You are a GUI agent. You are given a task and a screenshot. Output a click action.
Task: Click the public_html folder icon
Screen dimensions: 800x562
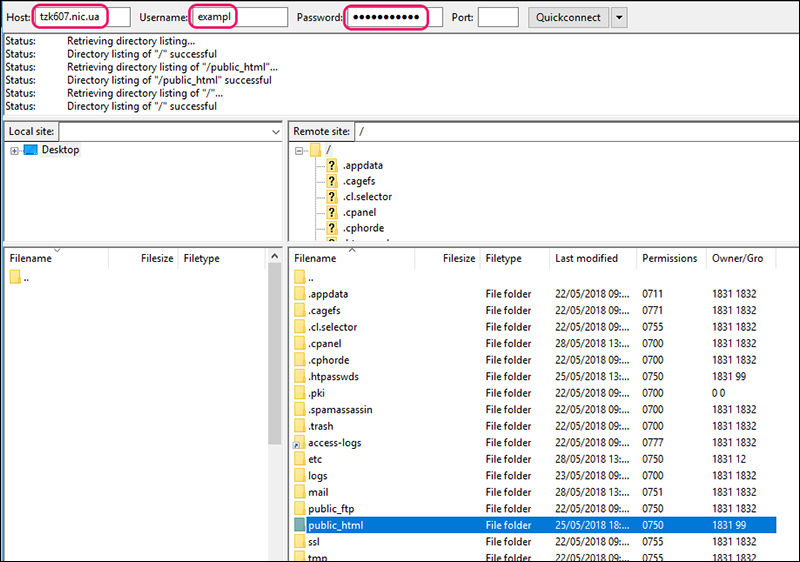pos(300,525)
